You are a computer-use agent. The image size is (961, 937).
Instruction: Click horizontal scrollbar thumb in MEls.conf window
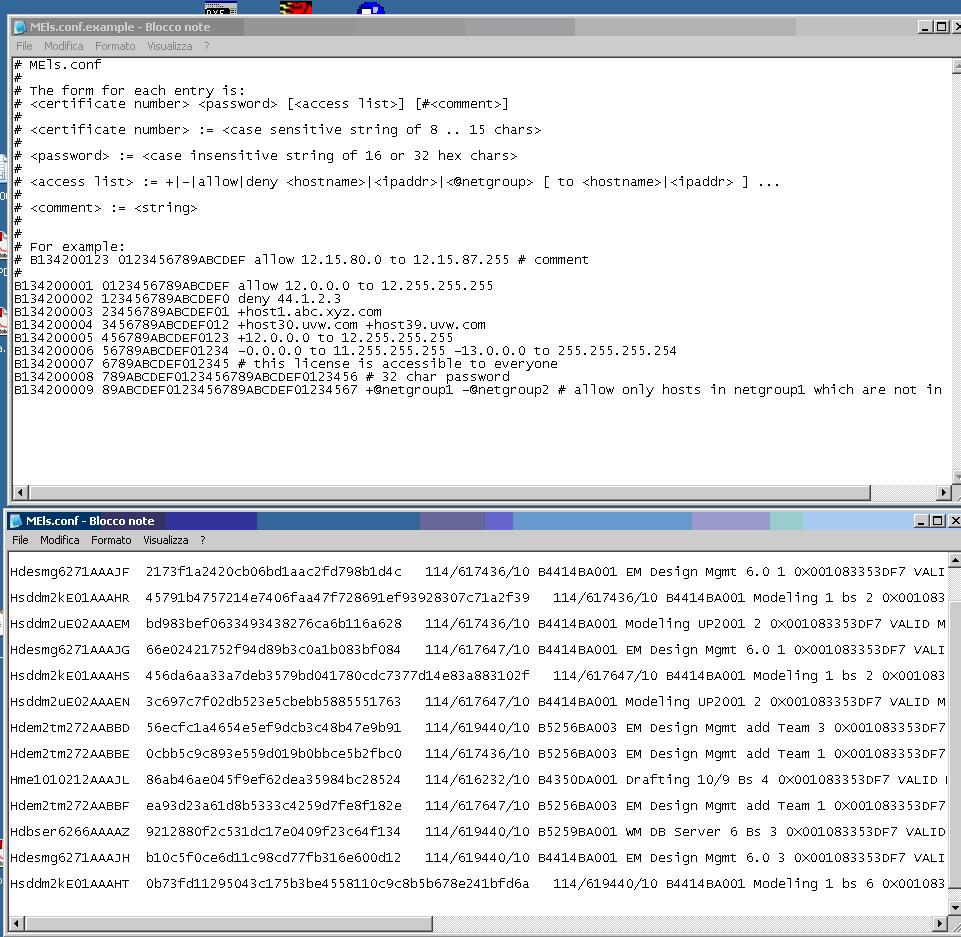(229, 923)
